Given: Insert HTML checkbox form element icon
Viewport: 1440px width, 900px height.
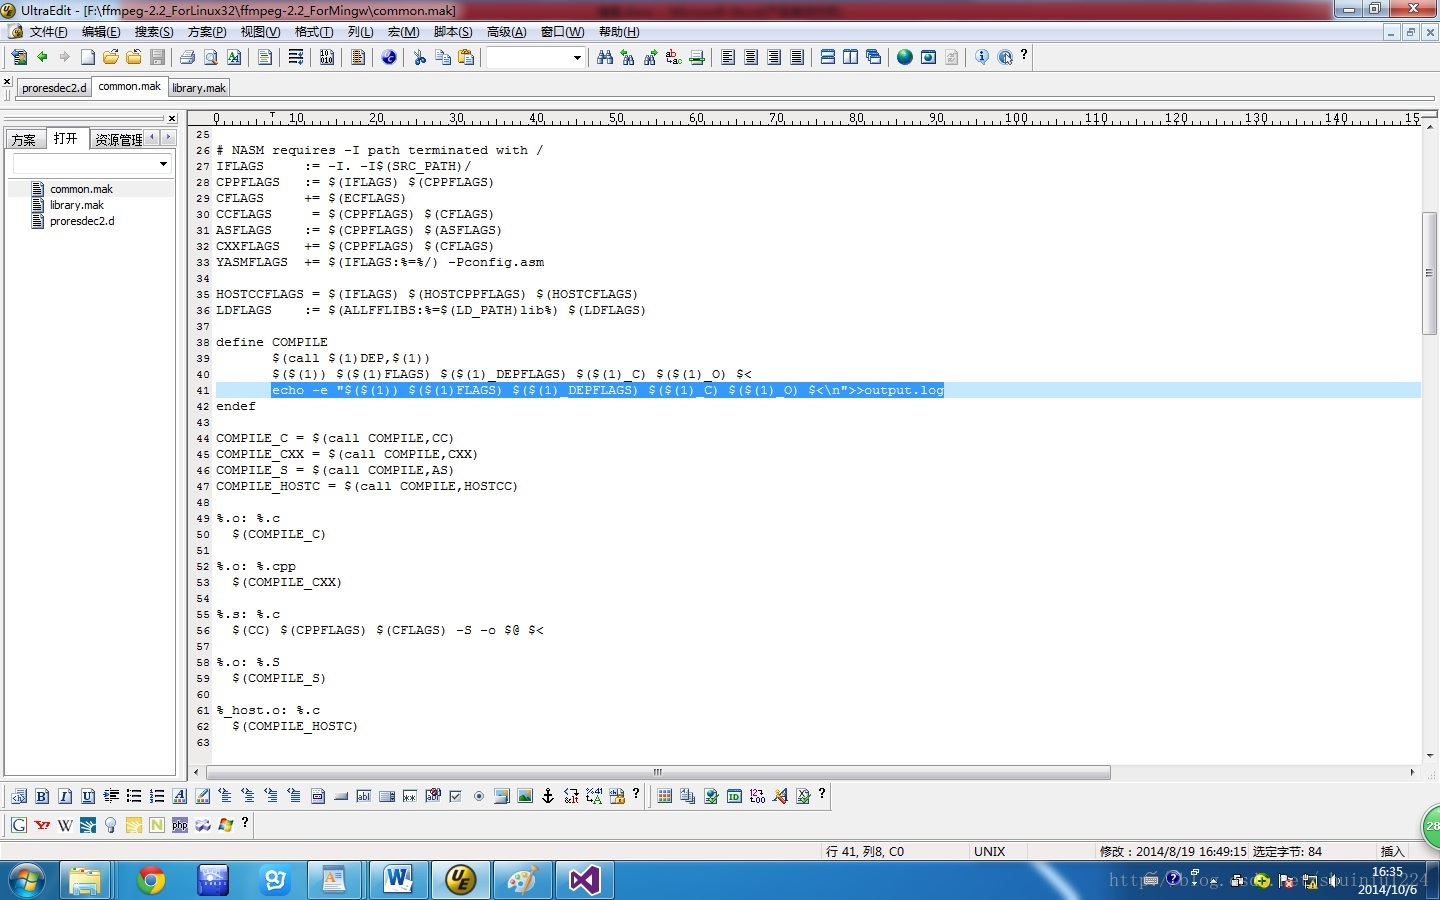Looking at the screenshot, I should click(x=456, y=796).
